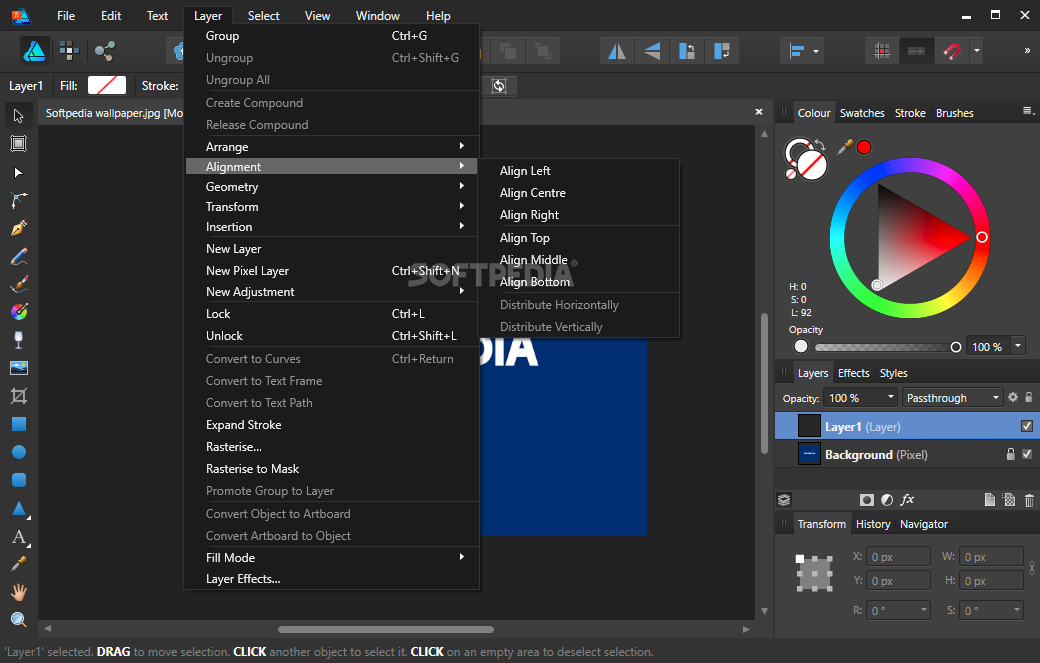Screen dimensions: 1040x663
Task: Select the Move tool arrow
Action: pyautogui.click(x=19, y=116)
